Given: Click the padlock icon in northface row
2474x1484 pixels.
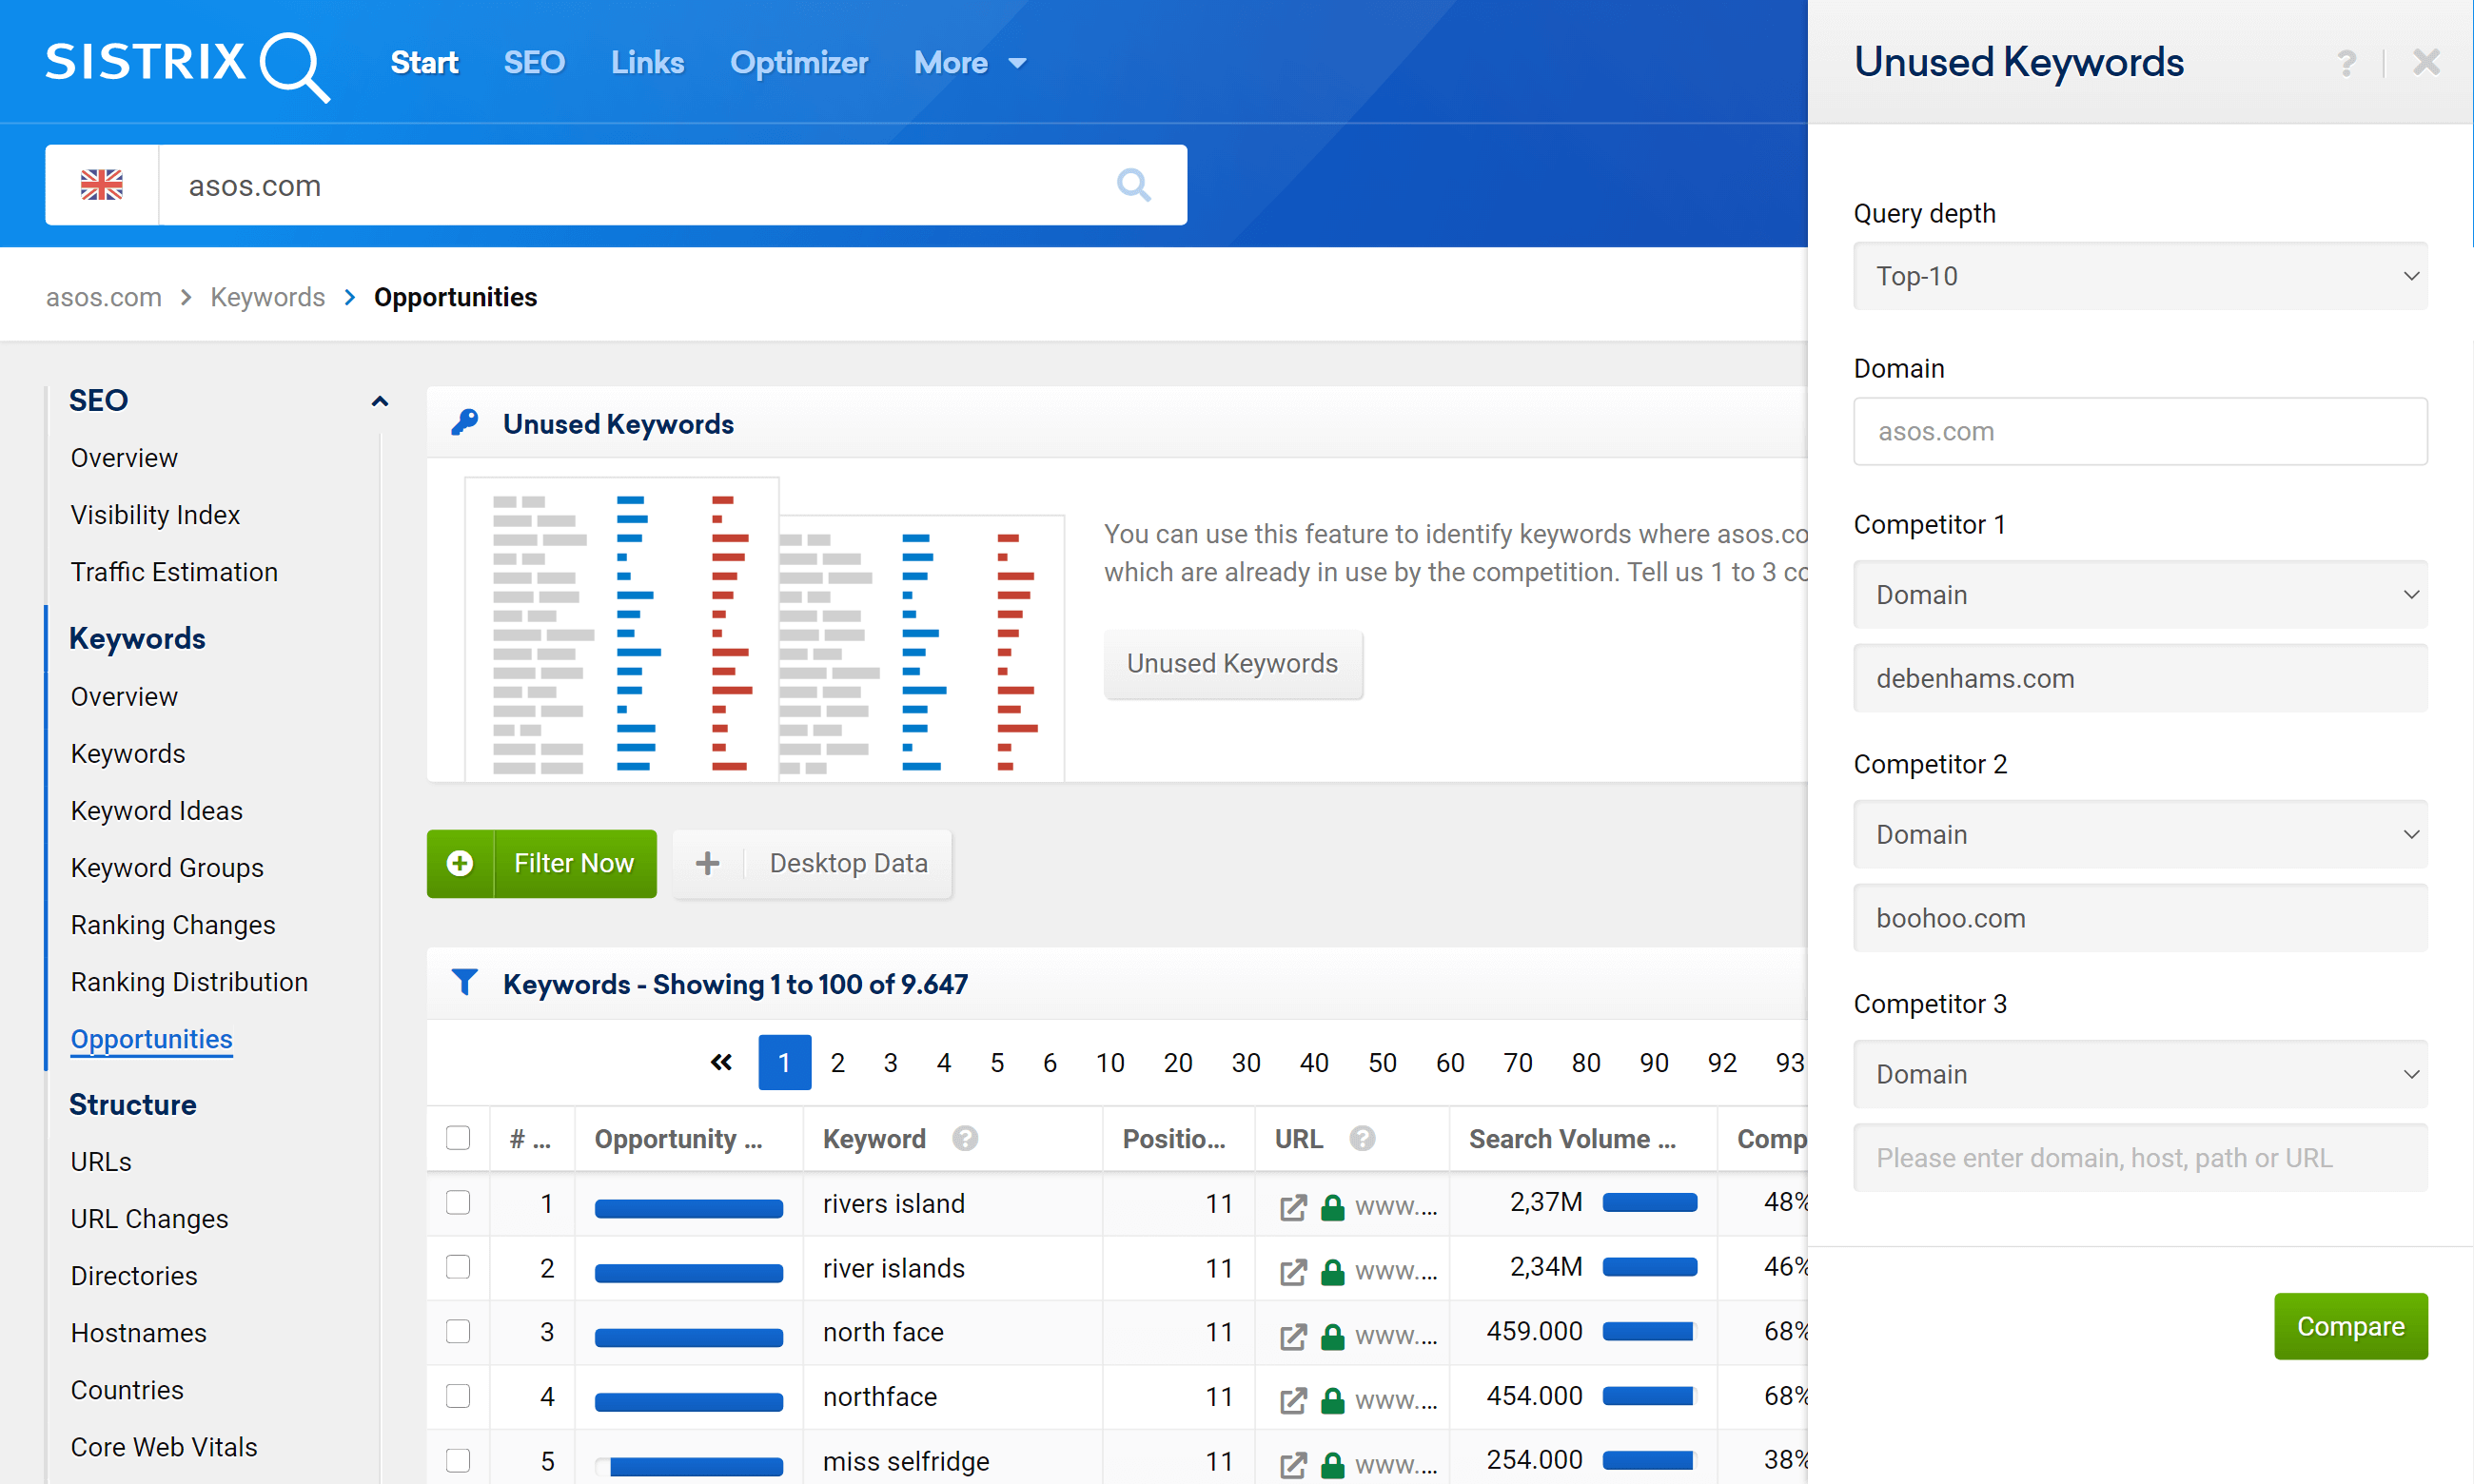Looking at the screenshot, I should (1332, 1400).
